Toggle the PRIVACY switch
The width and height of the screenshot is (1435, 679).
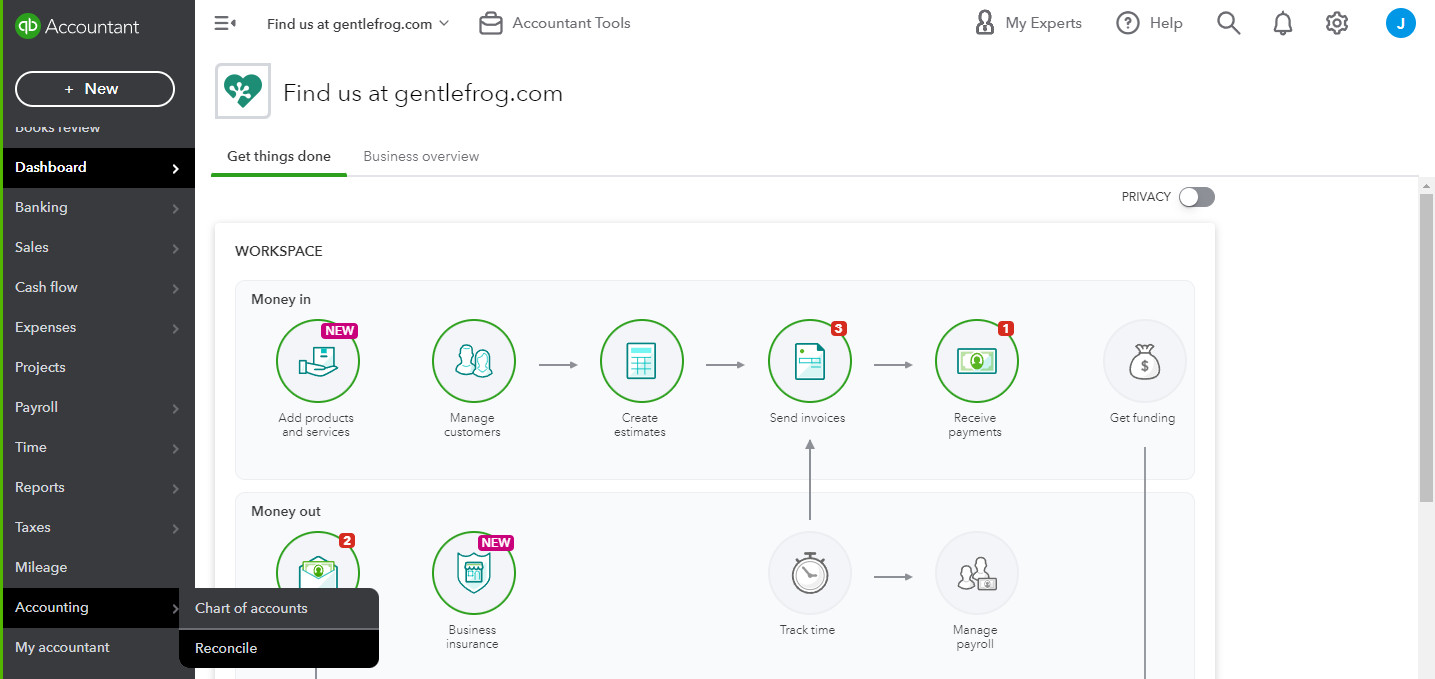pos(1196,197)
